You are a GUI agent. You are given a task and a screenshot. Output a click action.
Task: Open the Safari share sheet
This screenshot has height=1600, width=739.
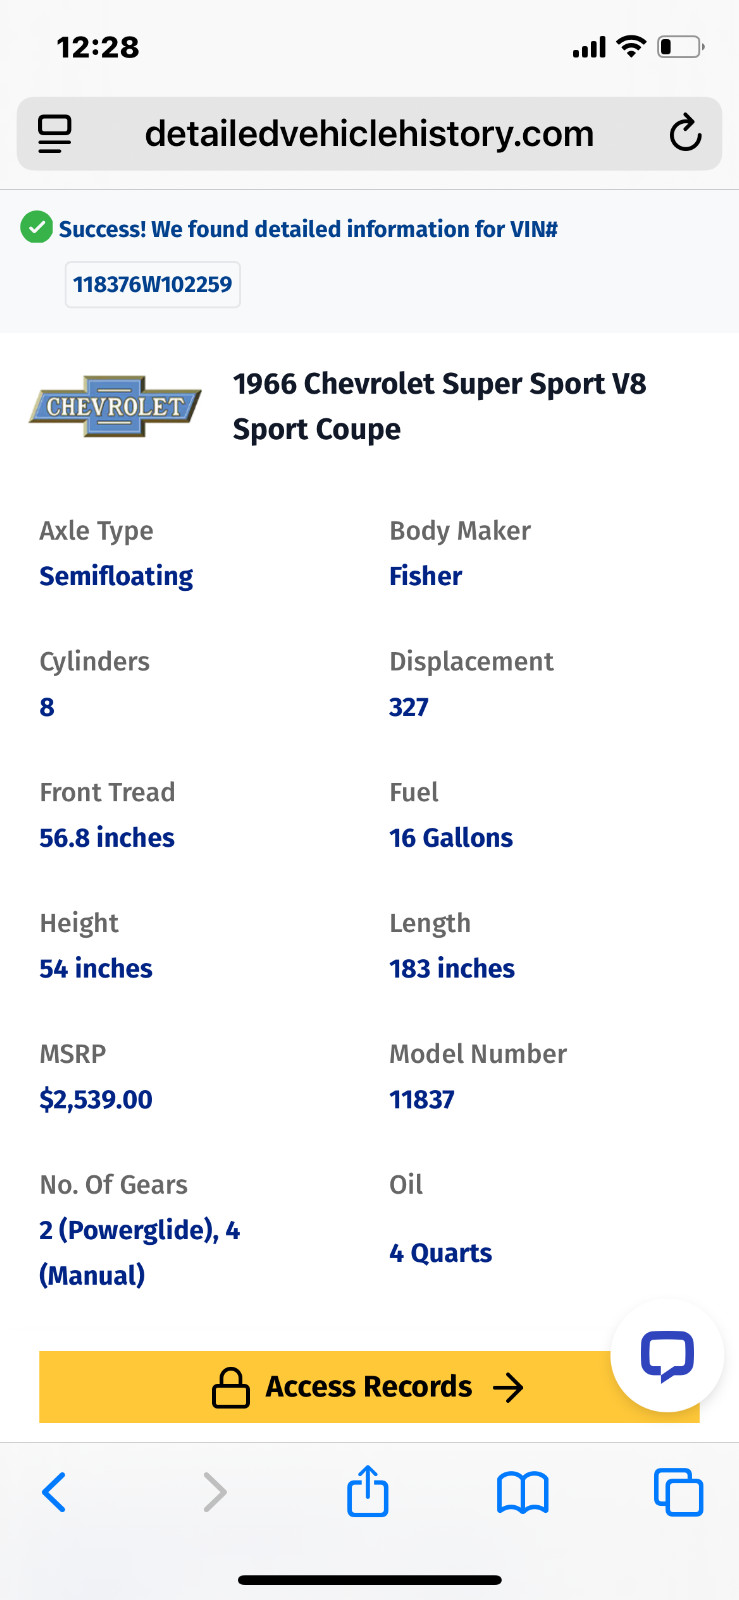coord(368,1492)
